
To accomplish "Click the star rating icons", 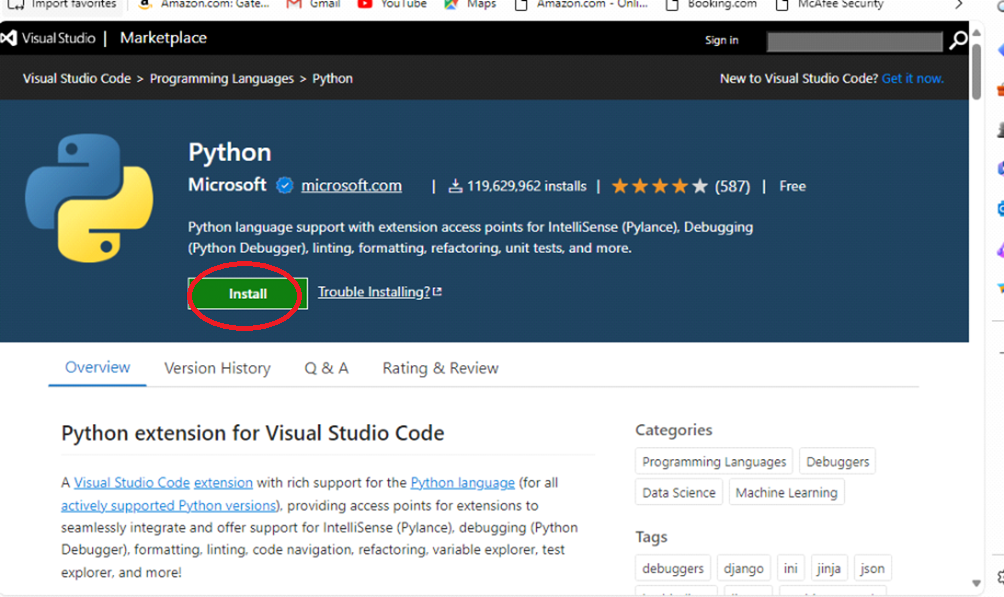I will [x=659, y=186].
